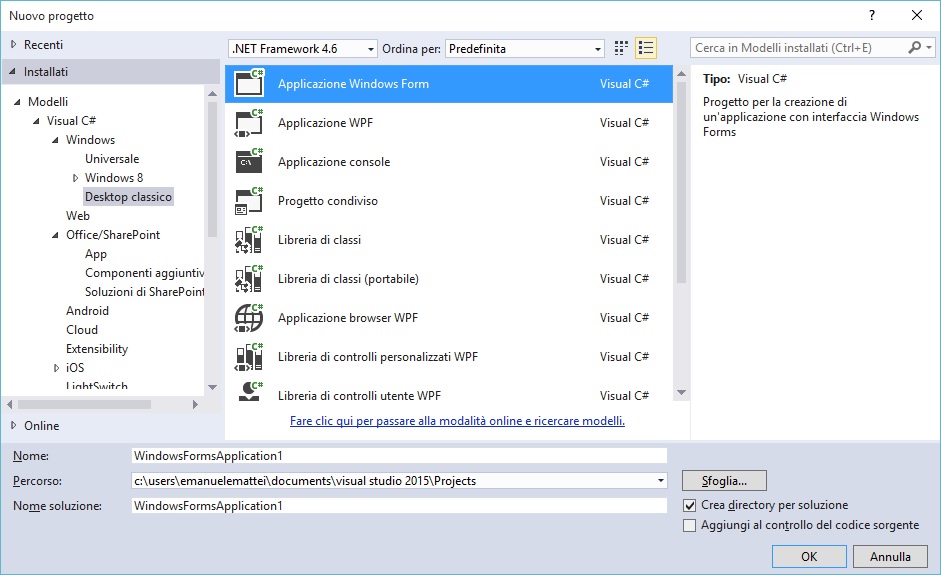Click the Applicazione console template icon
Image resolution: width=941 pixels, height=575 pixels.
click(x=249, y=161)
